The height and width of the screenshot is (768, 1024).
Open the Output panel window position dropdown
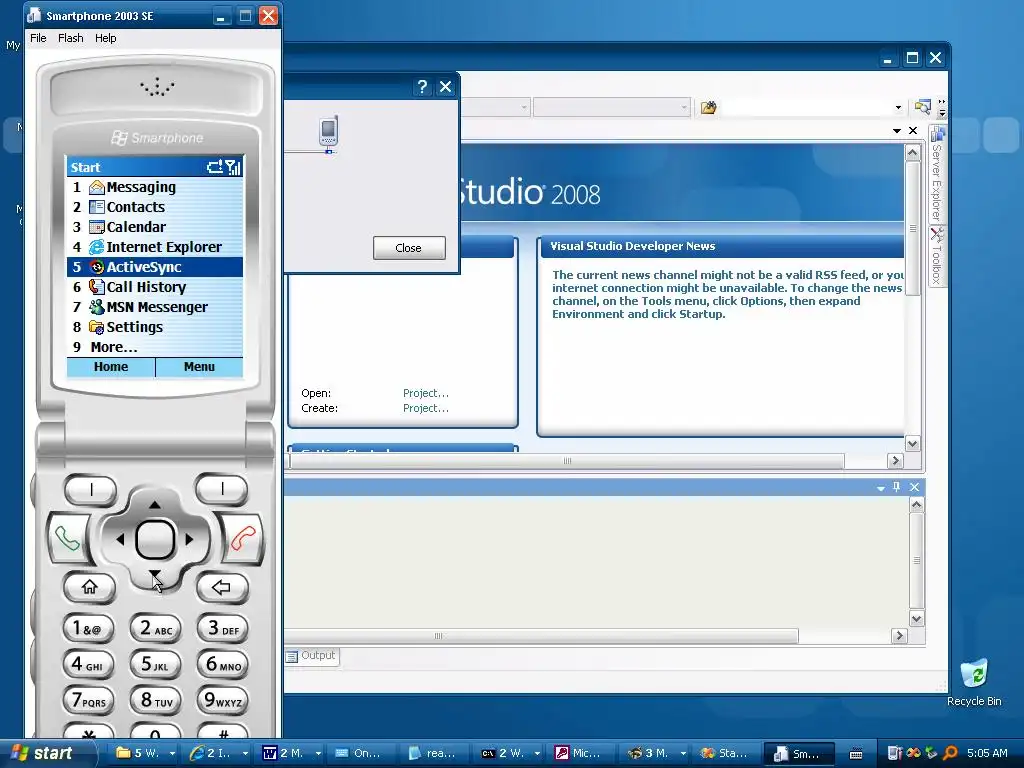click(x=880, y=488)
